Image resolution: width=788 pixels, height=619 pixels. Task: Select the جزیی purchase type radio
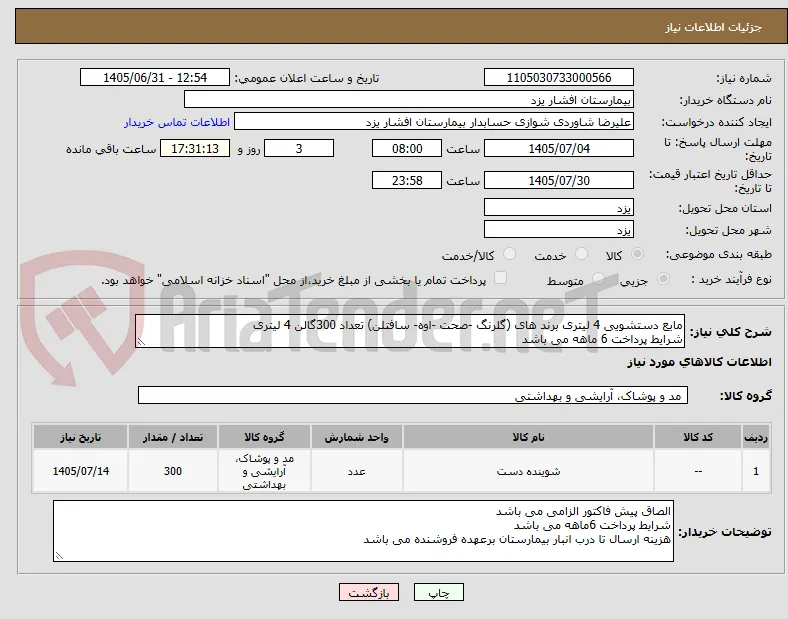[663, 279]
